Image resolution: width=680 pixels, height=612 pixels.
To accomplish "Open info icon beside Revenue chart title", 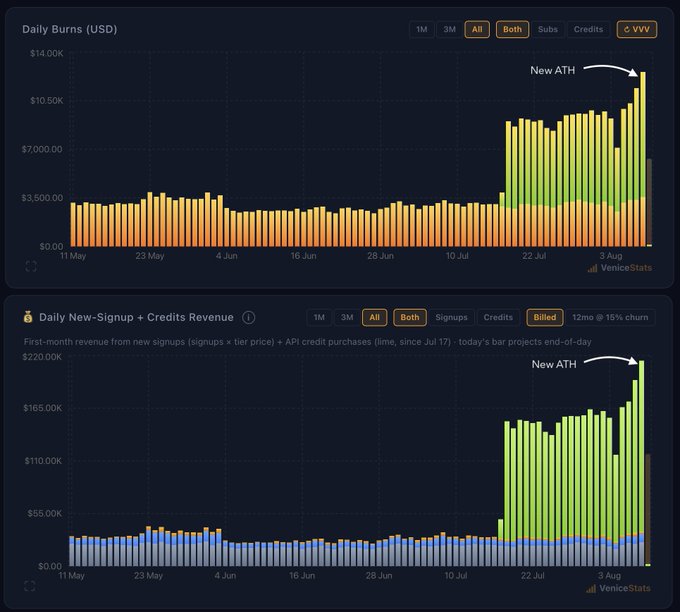I will click(x=248, y=317).
